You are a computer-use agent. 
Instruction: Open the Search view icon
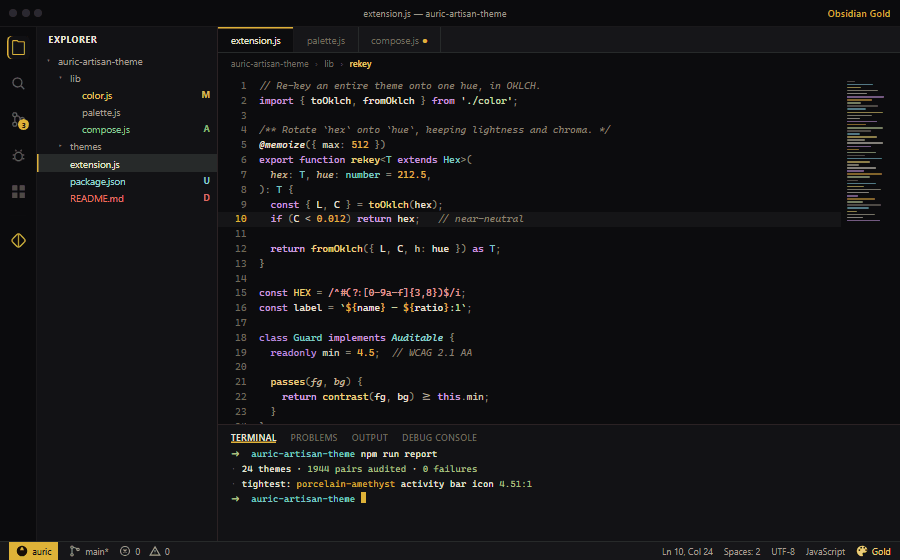coord(18,84)
